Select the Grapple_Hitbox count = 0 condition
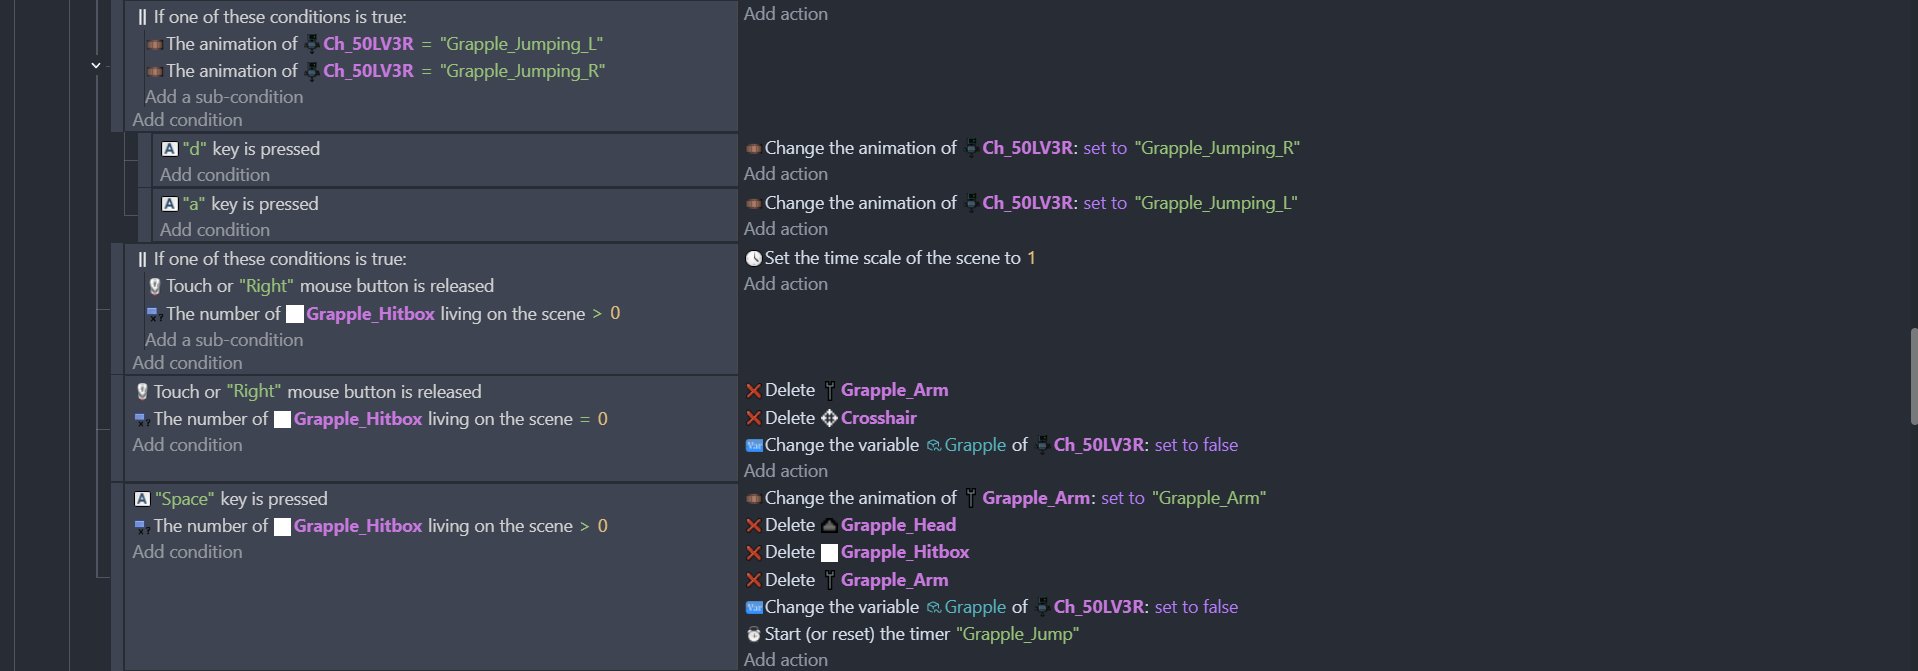Screen dimensions: 1918x671 coord(380,419)
